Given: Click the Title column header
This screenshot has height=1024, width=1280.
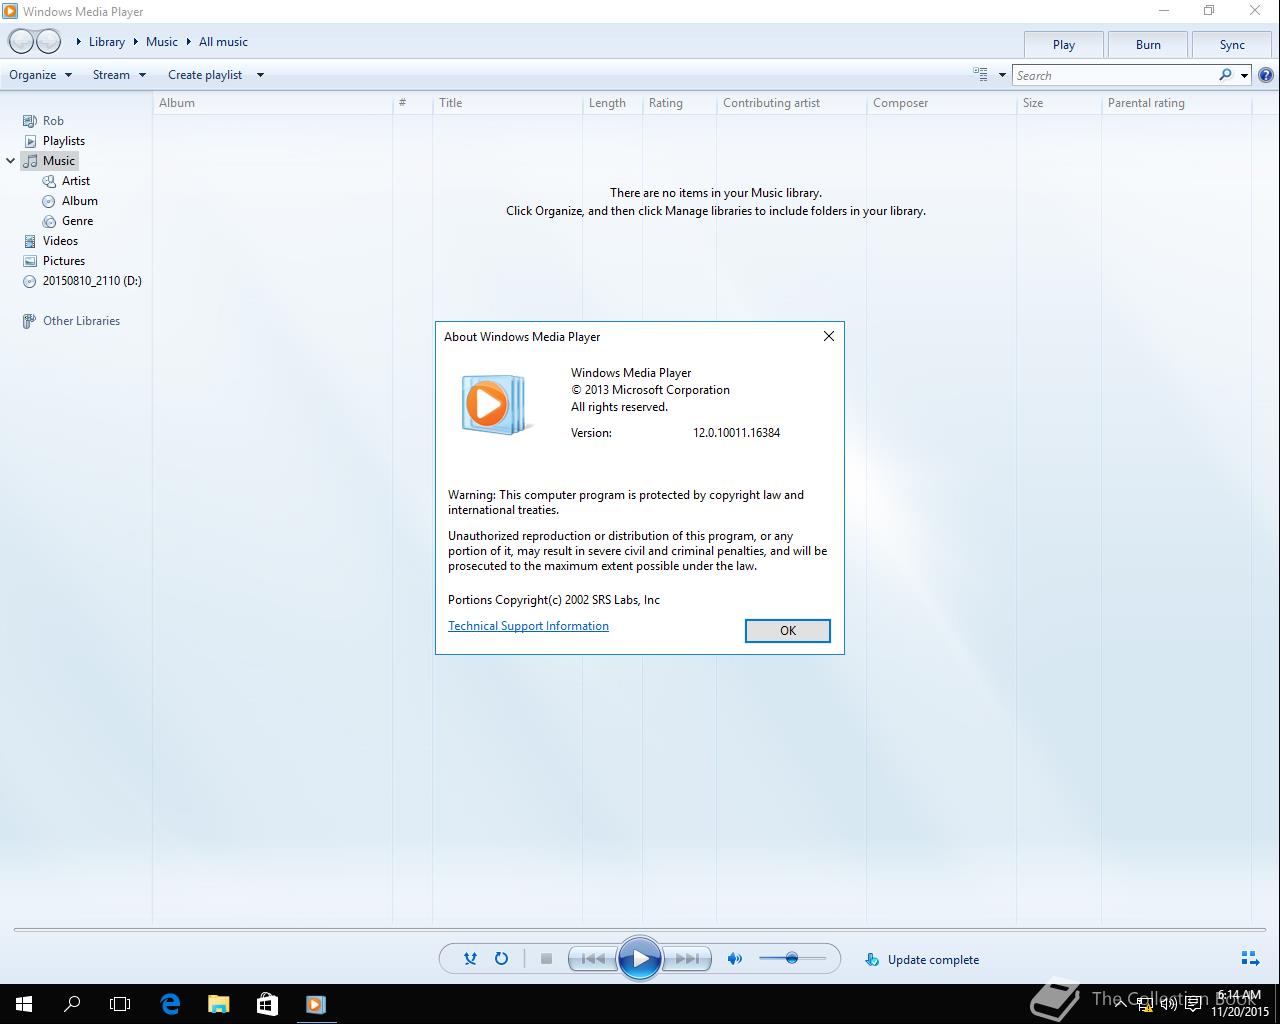Looking at the screenshot, I should click(x=507, y=103).
